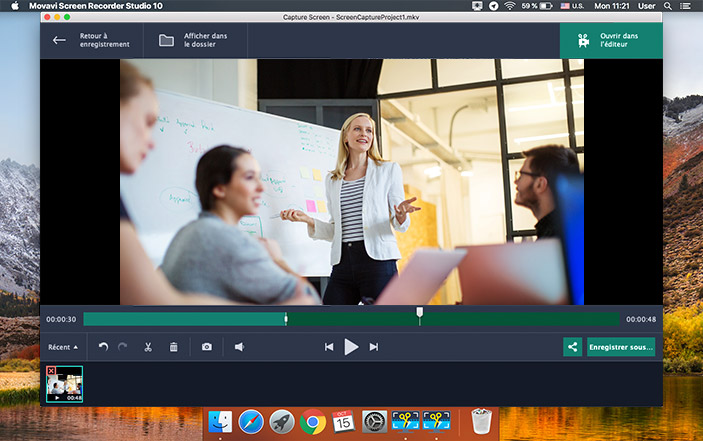Skip to the next frame
The height and width of the screenshot is (441, 703).
pos(374,347)
